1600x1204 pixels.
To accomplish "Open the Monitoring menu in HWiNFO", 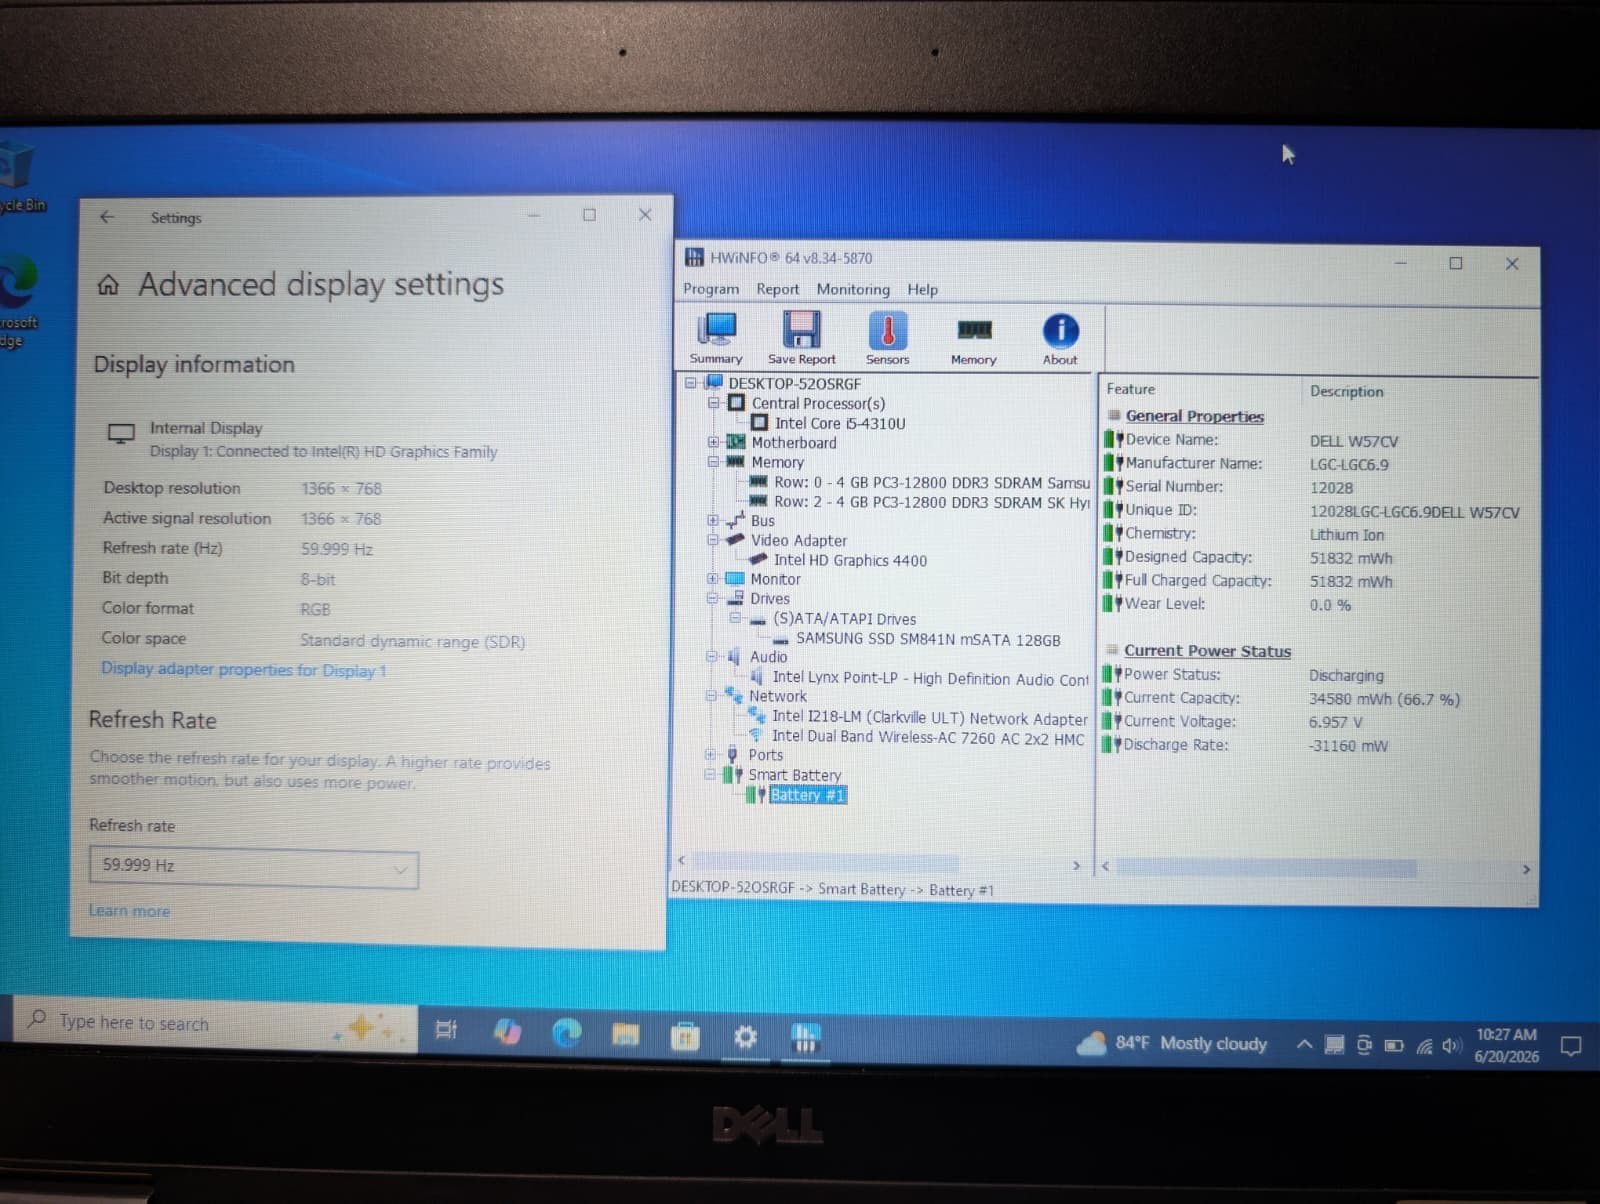I will tap(853, 289).
